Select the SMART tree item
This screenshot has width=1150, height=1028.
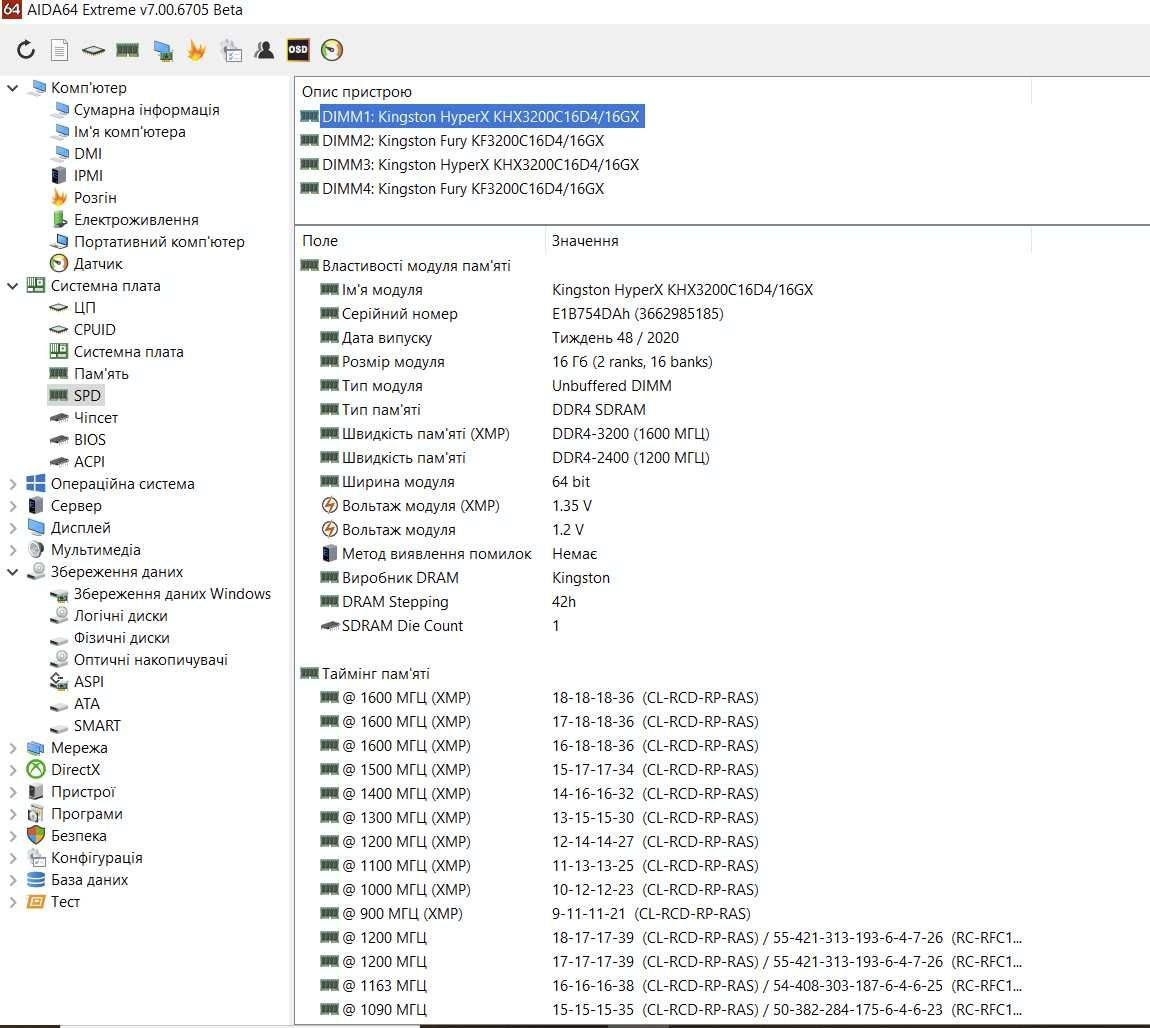click(97, 726)
